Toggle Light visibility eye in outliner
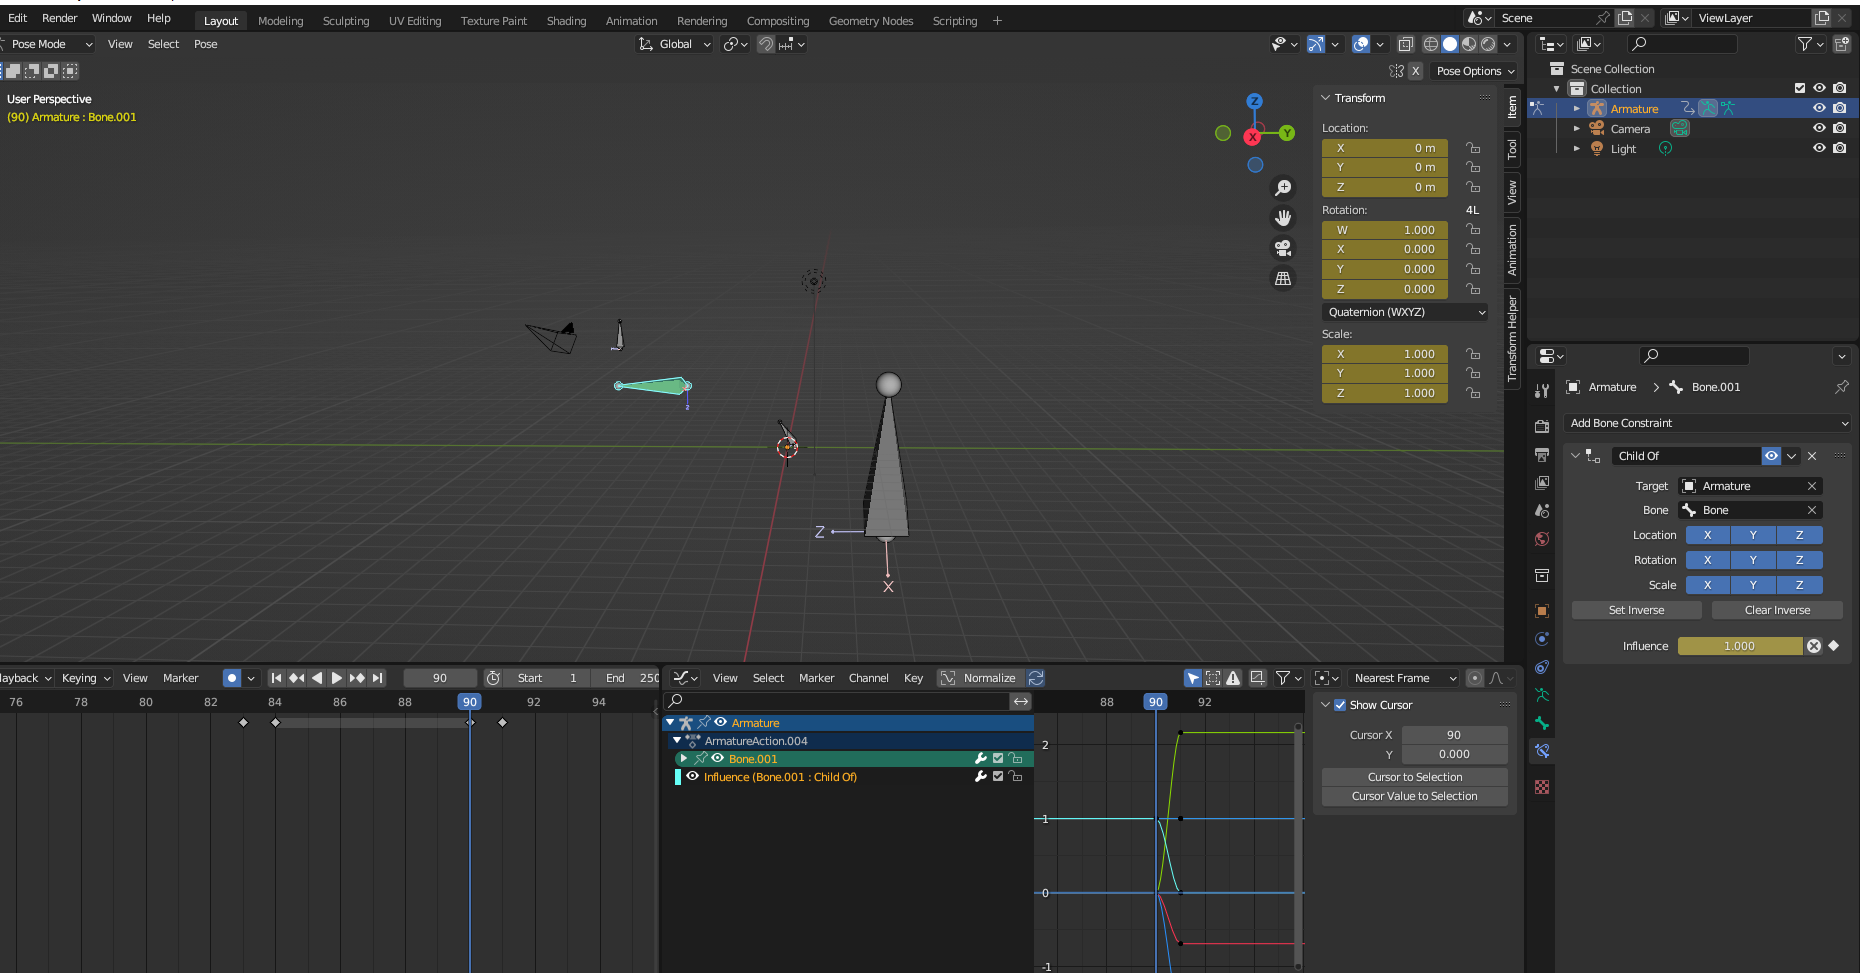This screenshot has width=1860, height=973. pos(1819,148)
